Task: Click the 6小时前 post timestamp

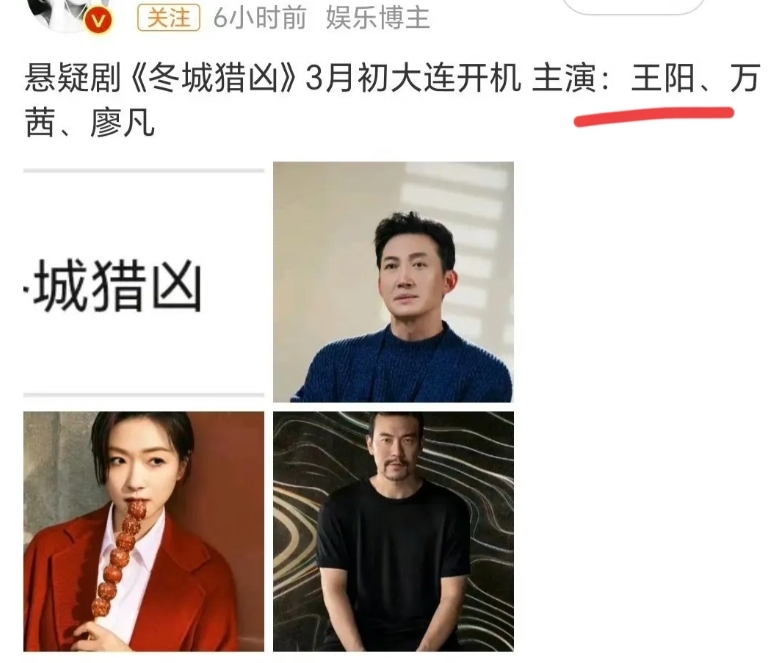Action: coord(260,18)
